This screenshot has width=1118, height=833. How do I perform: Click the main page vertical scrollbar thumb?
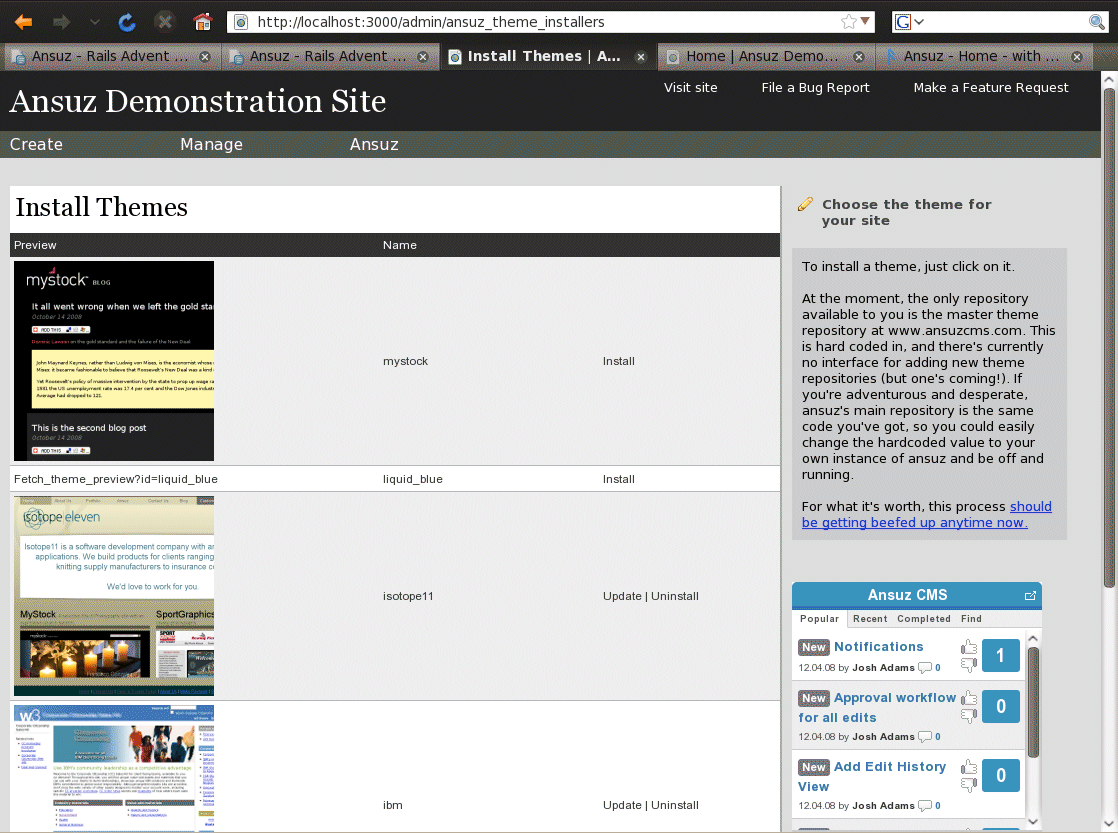pyautogui.click(x=1109, y=337)
